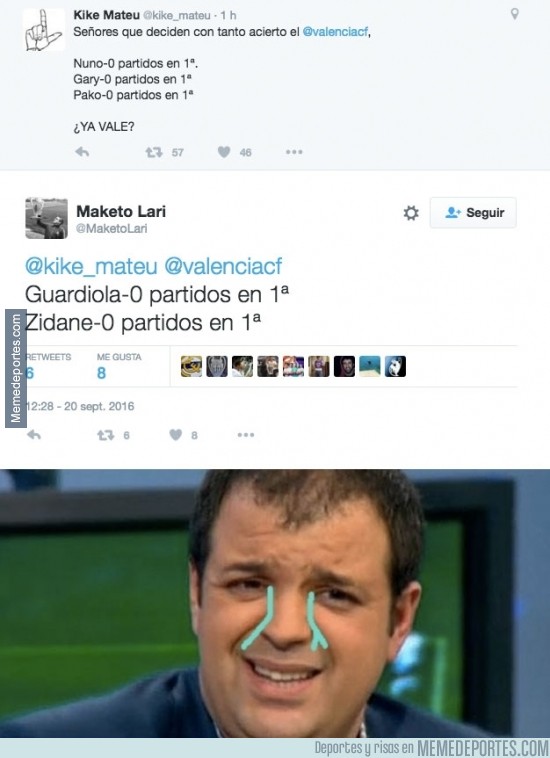
Task: Show the ME GUSTA likes count list
Action: 119,366
